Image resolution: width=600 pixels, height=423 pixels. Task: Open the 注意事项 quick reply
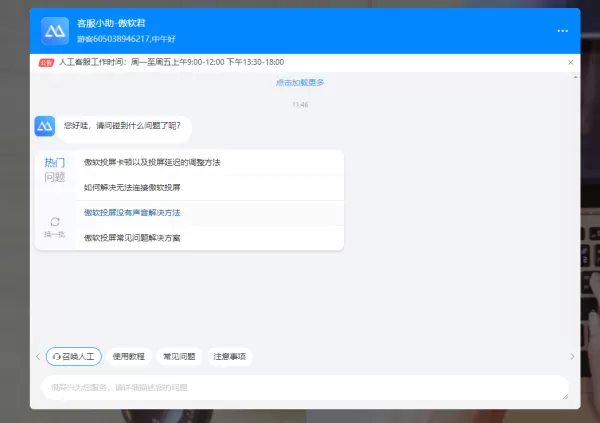230,356
